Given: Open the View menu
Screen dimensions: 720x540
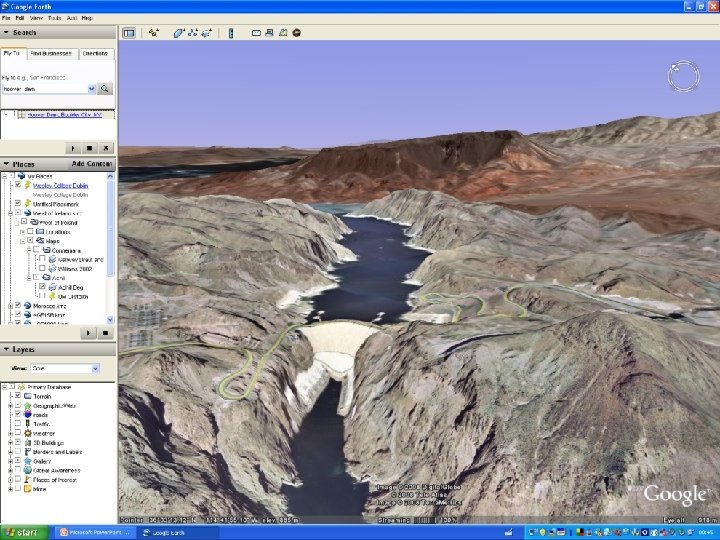Looking at the screenshot, I should [x=36, y=18].
